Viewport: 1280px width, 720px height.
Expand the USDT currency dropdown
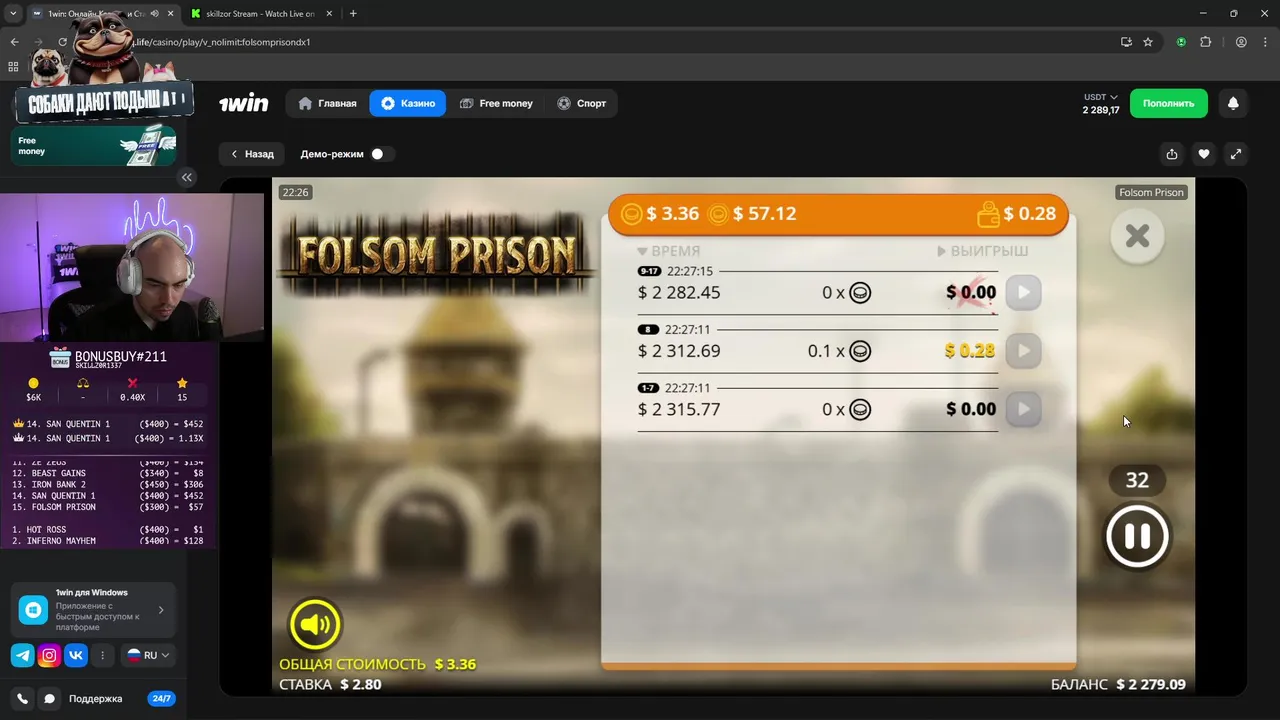click(x=1101, y=98)
